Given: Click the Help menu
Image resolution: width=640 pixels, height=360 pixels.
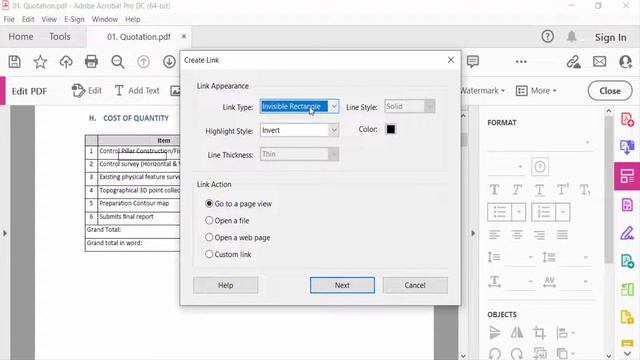Looking at the screenshot, I should click(133, 19).
